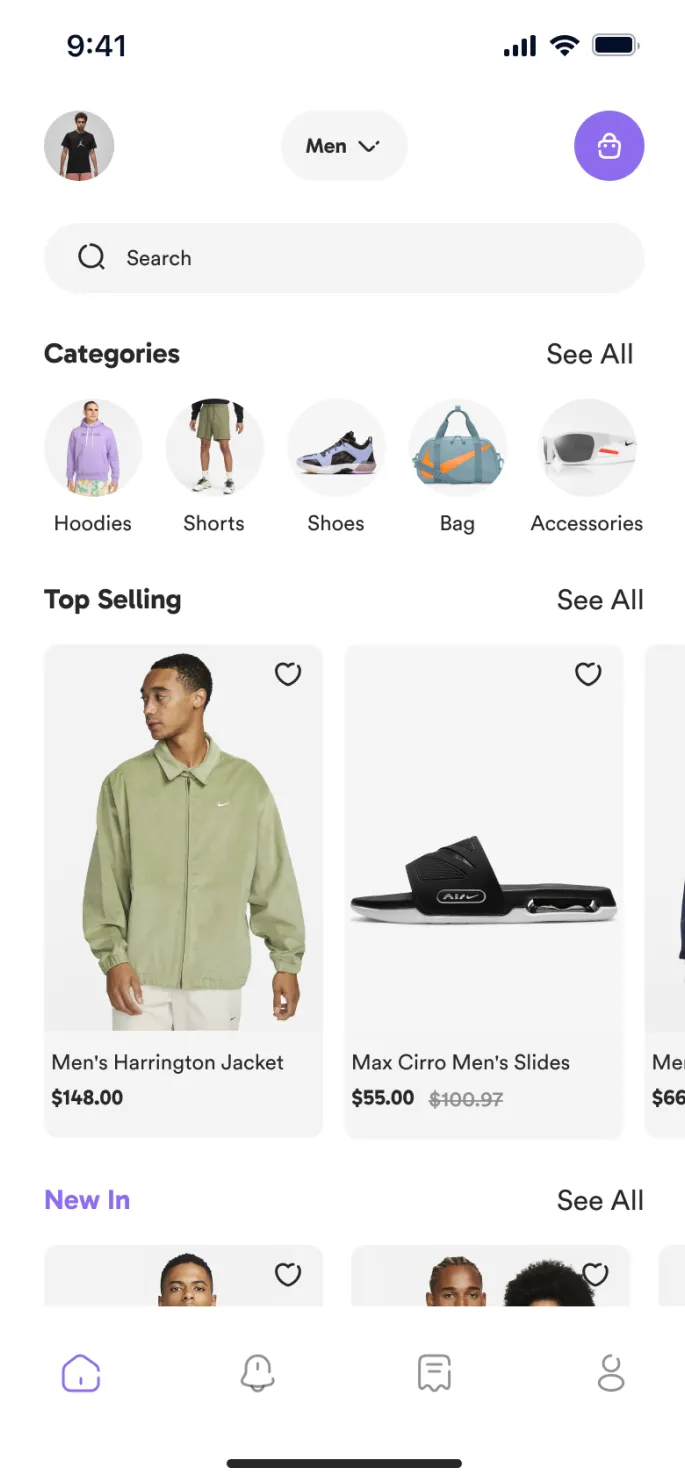Open the user avatar photo
The height and width of the screenshot is (1482, 685).
[x=79, y=146]
